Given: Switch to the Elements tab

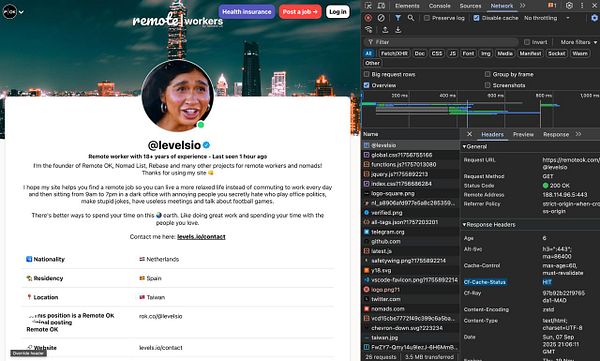Looking at the screenshot, I should [x=407, y=6].
